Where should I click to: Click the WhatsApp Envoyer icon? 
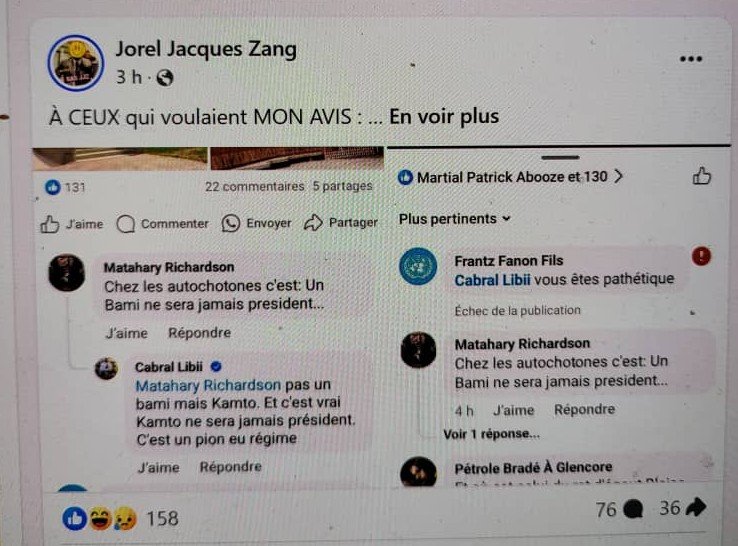tap(231, 223)
